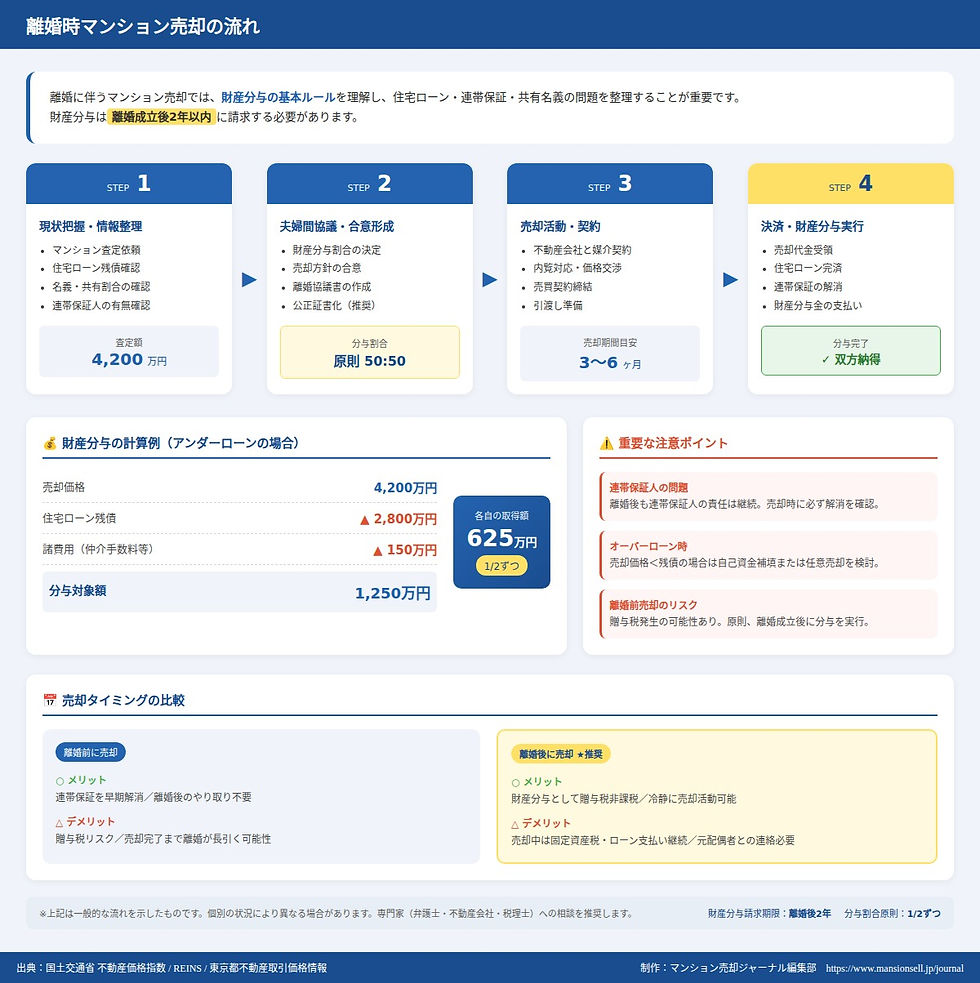Click the 離婚前売却のリスク warning card
This screenshot has height=983, width=980.
click(768, 614)
